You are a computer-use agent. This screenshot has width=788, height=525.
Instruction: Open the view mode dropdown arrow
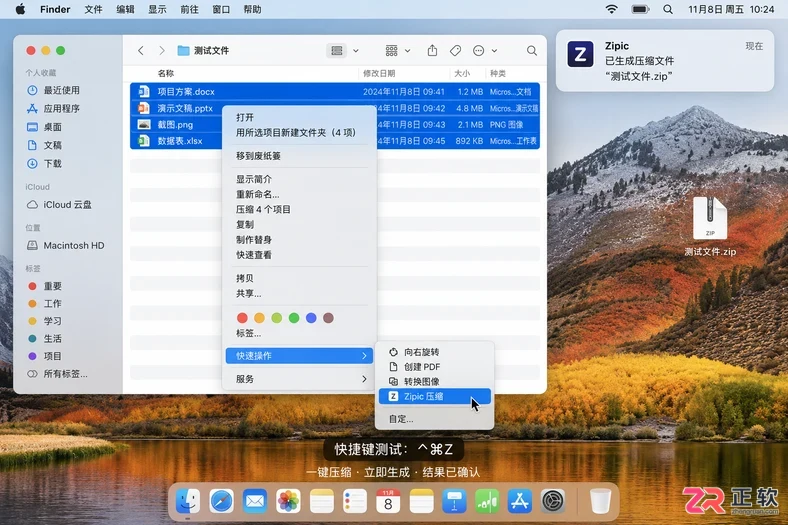point(356,51)
